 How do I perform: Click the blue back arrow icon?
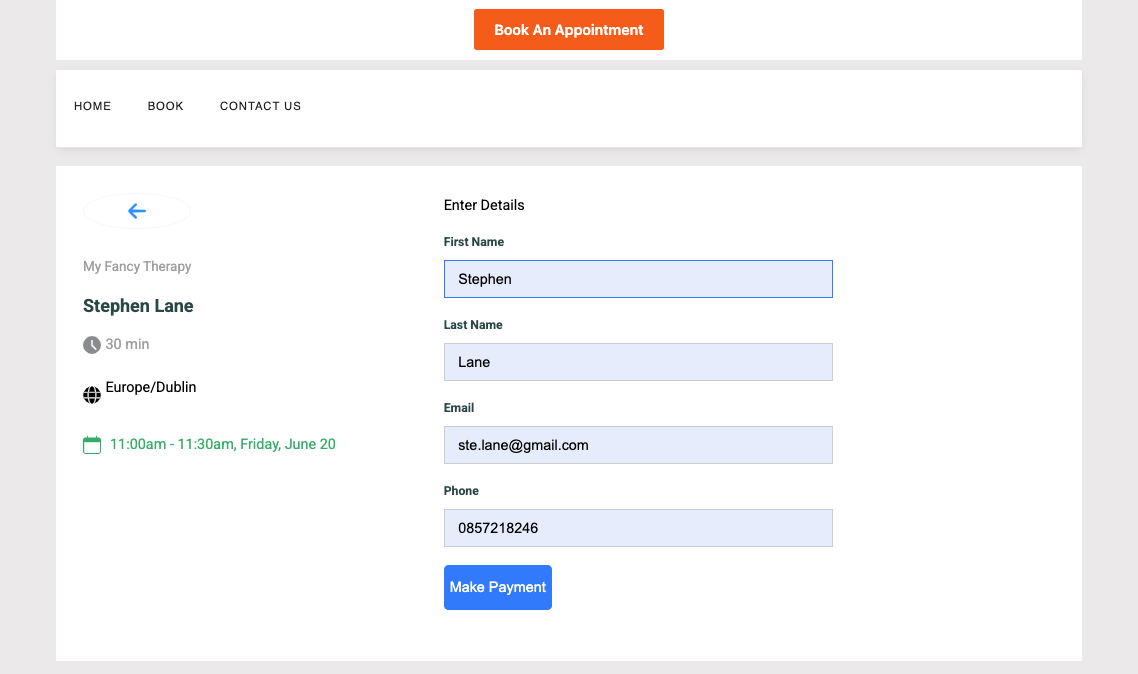click(136, 211)
